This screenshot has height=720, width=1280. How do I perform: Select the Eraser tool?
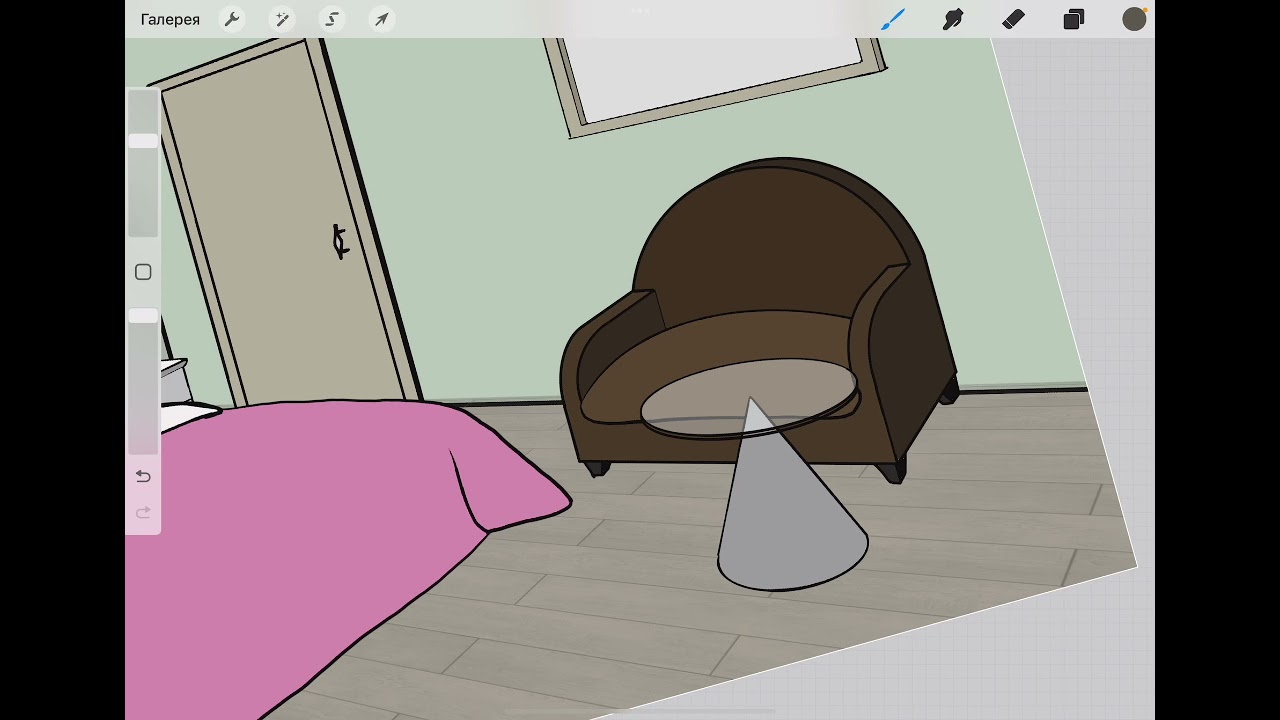(x=1013, y=19)
